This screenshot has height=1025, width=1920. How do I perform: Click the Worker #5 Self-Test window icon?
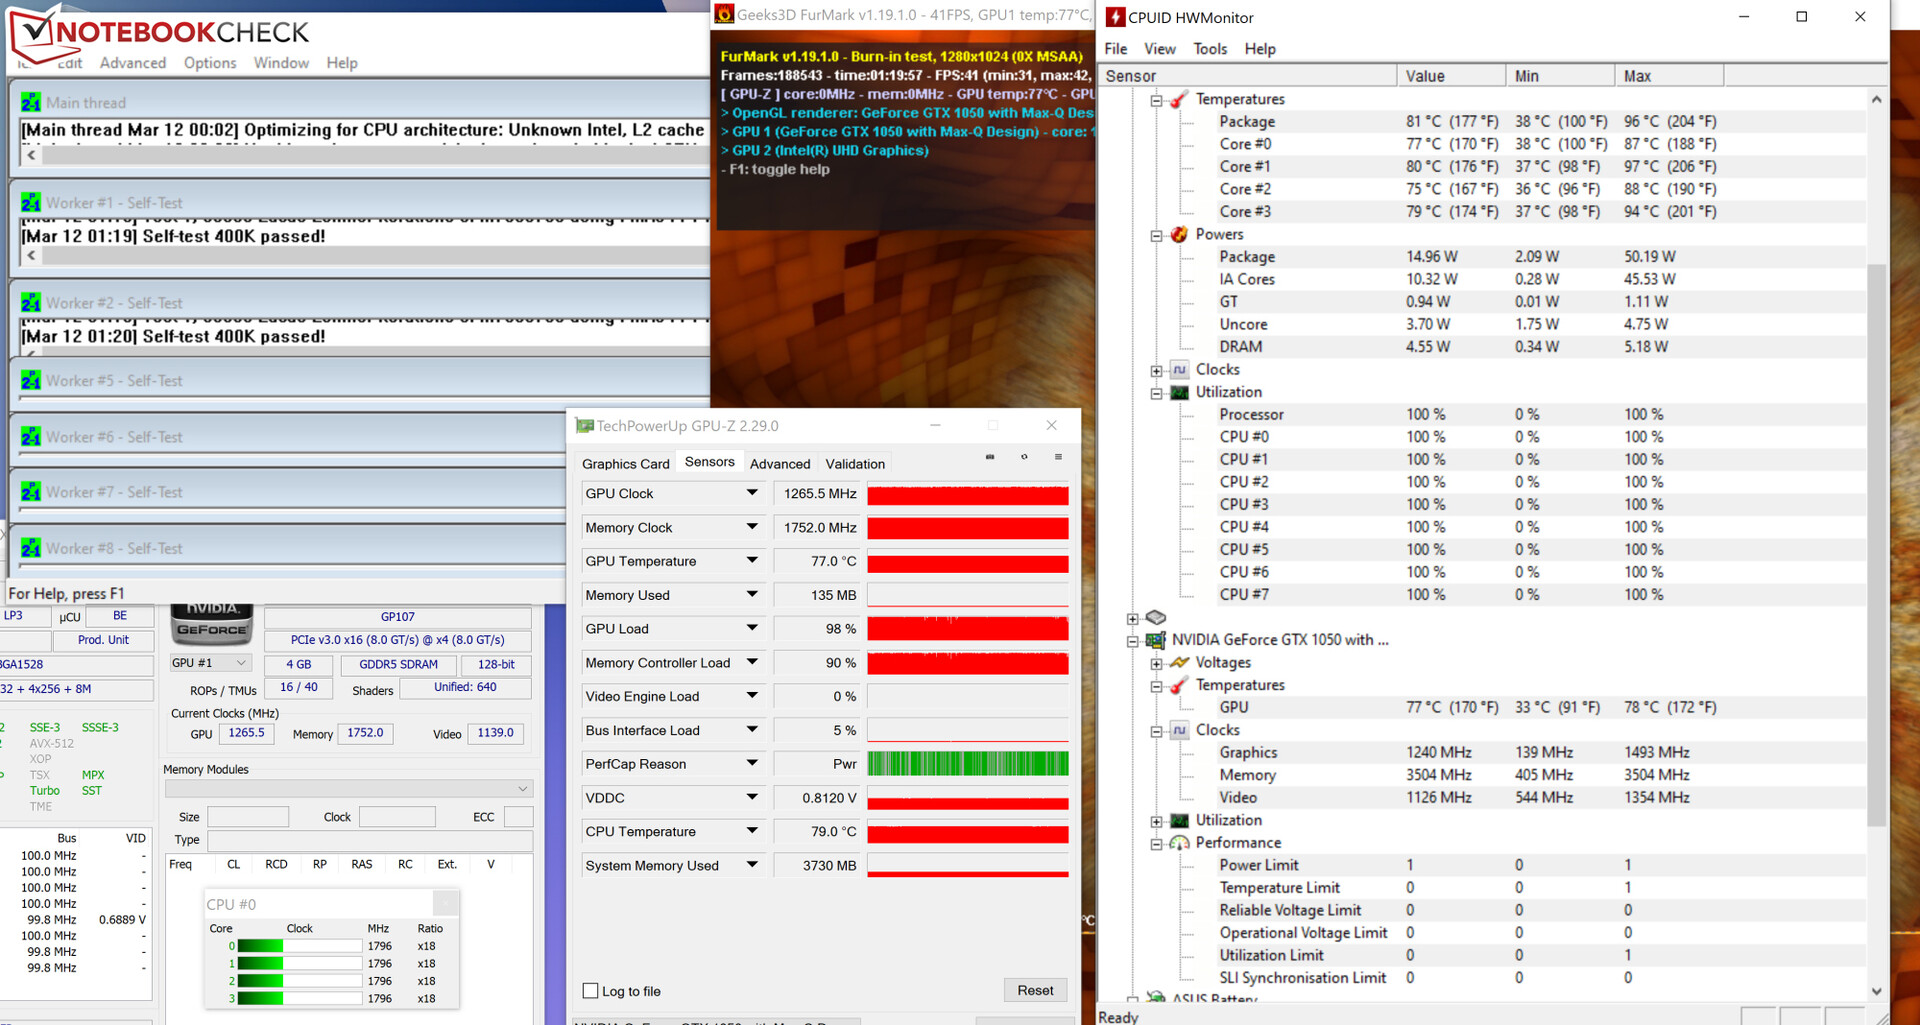tap(31, 380)
